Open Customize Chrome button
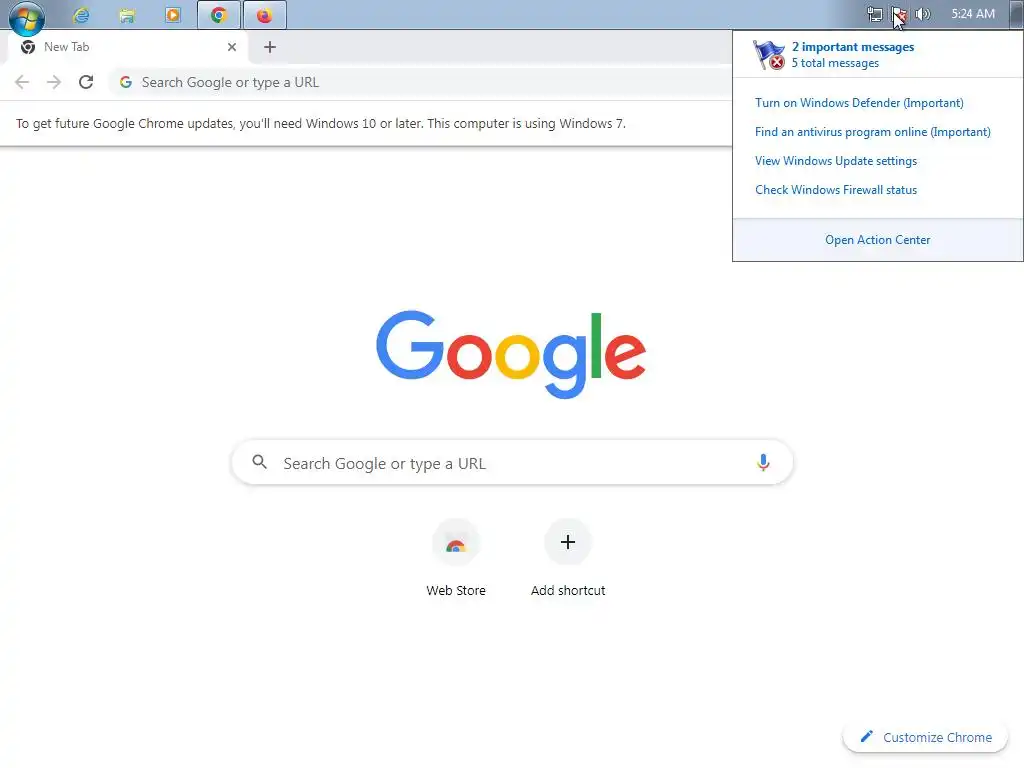 [x=926, y=737]
